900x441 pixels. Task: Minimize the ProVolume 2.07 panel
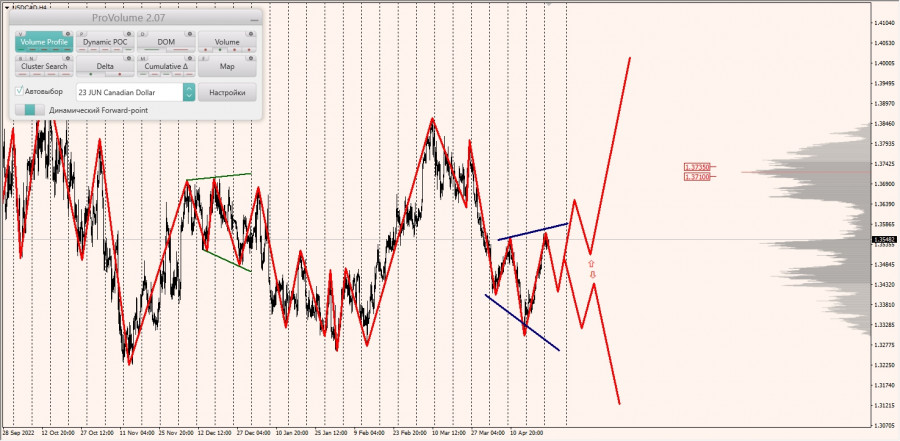(x=254, y=20)
